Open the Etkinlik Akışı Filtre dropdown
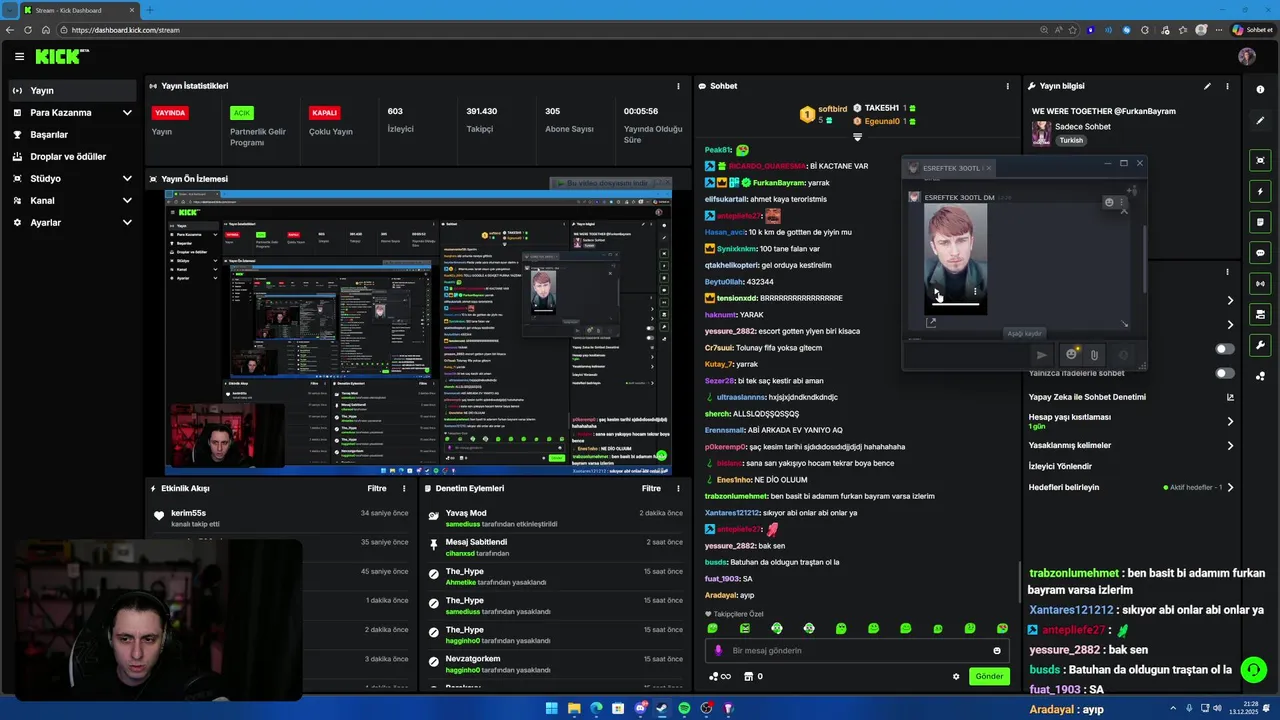 [377, 489]
